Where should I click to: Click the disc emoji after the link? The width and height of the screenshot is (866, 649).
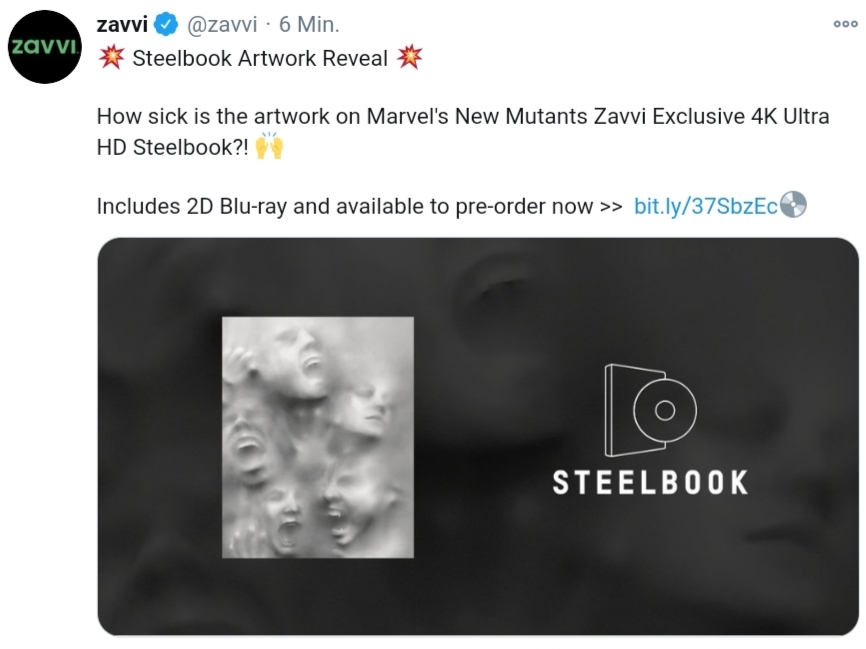793,205
